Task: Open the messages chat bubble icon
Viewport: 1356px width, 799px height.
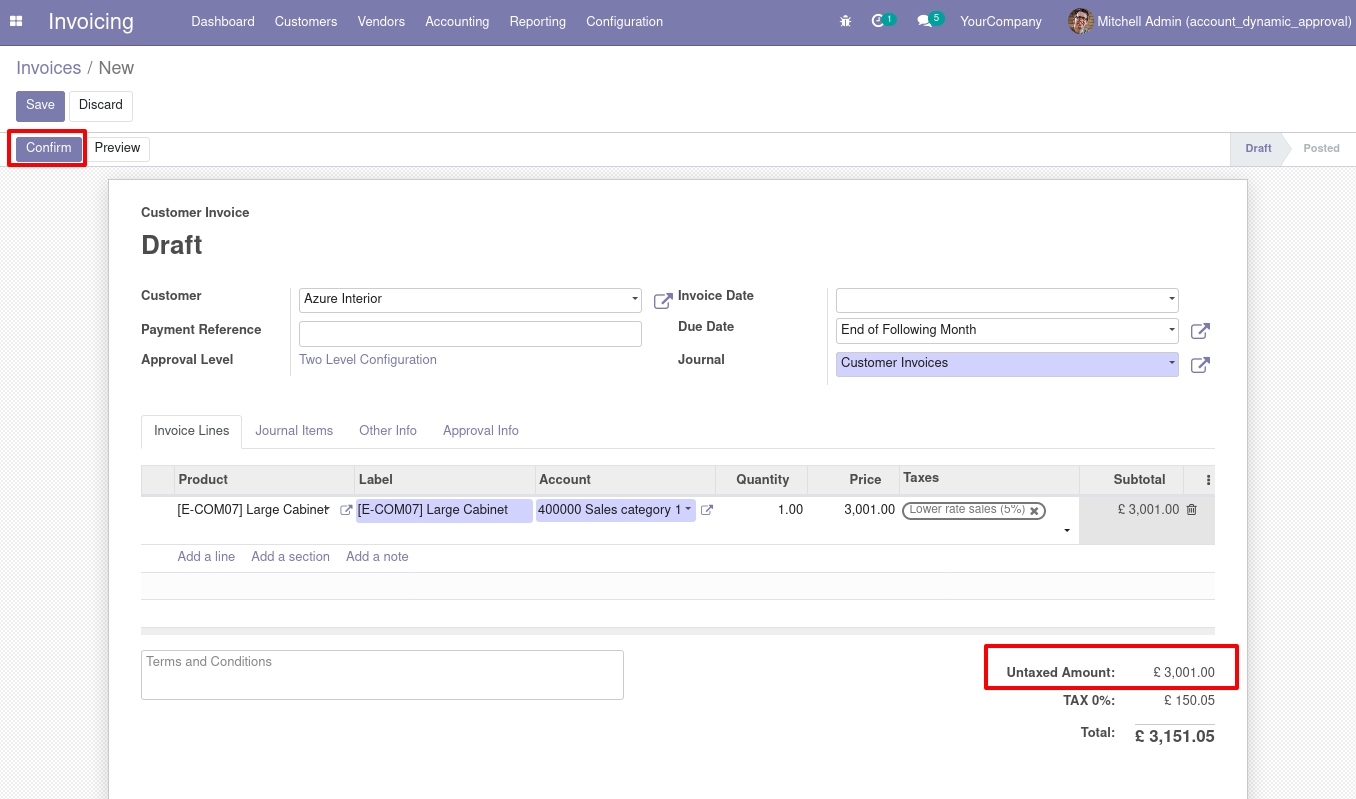Action: click(x=924, y=21)
